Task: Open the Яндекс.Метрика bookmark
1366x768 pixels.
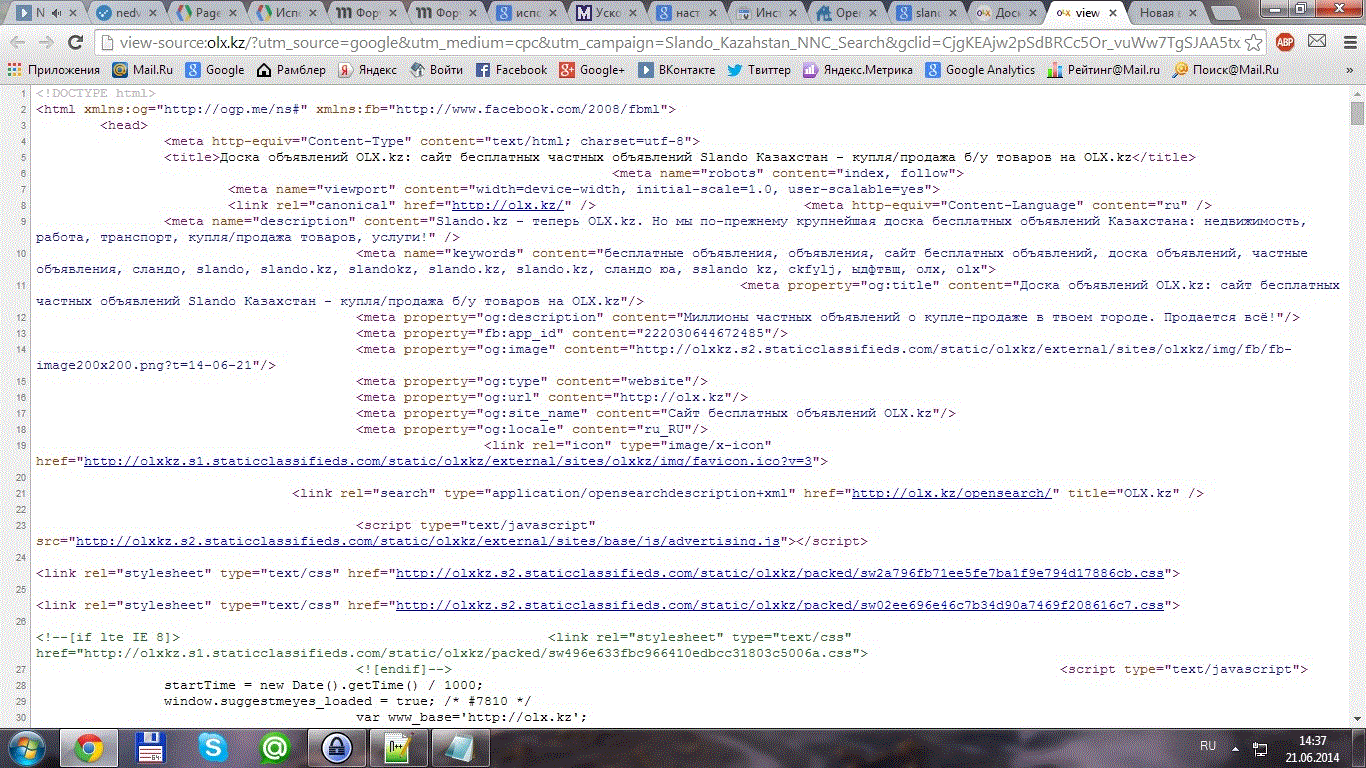Action: (x=858, y=70)
